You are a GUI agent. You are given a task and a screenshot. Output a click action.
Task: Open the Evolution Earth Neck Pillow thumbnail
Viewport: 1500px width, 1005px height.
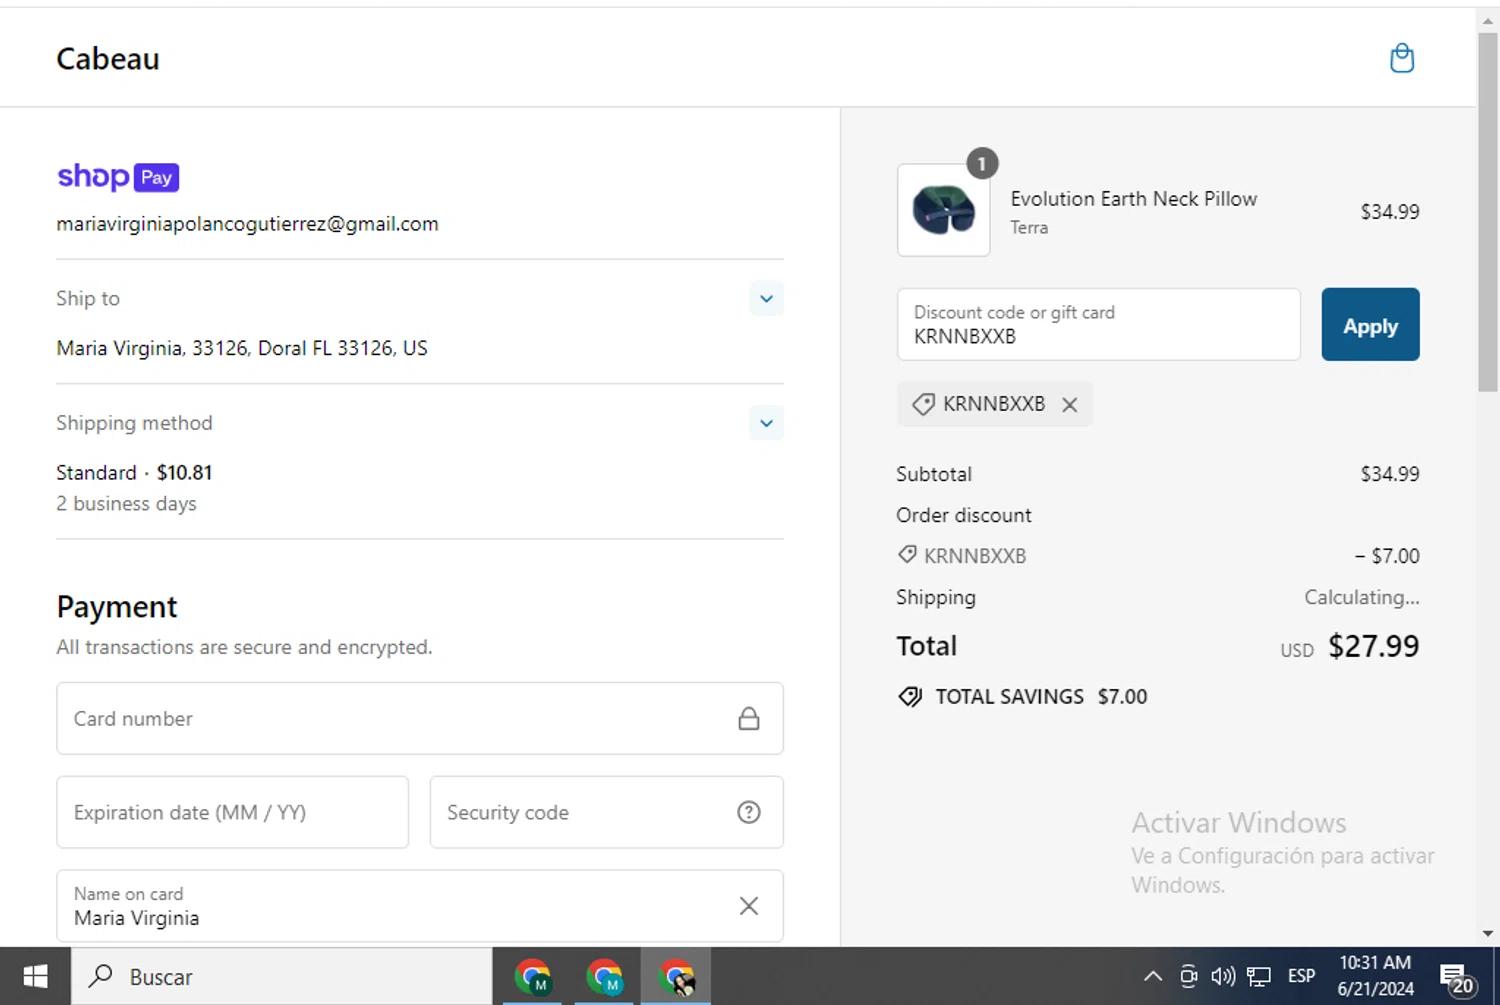coord(944,210)
